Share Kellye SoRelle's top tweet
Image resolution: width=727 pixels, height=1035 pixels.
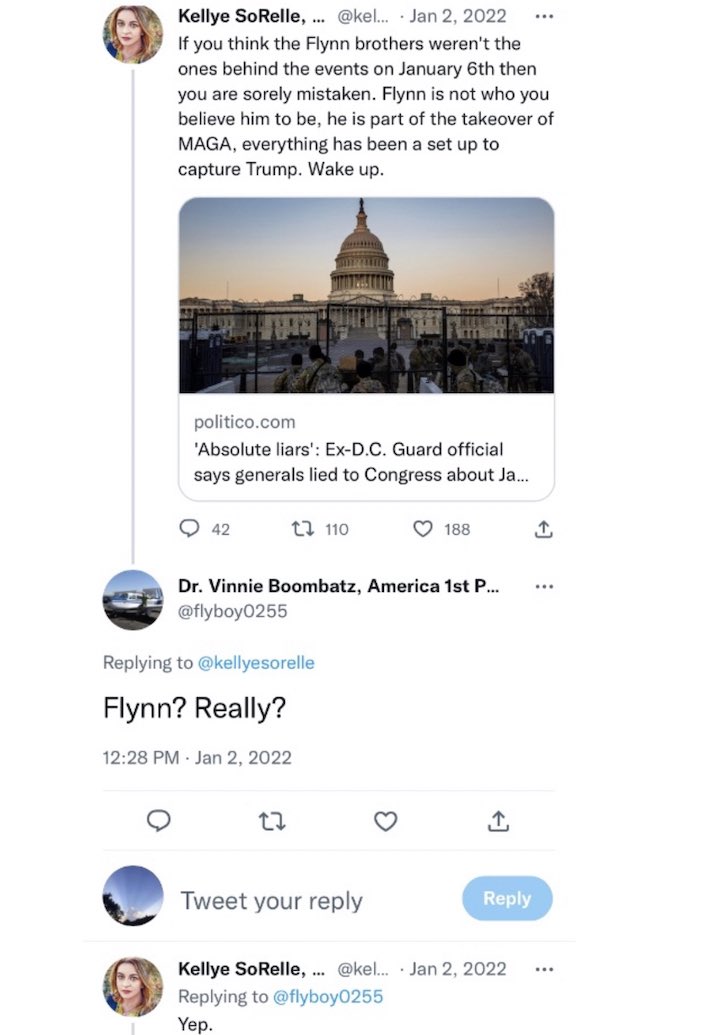tap(543, 529)
